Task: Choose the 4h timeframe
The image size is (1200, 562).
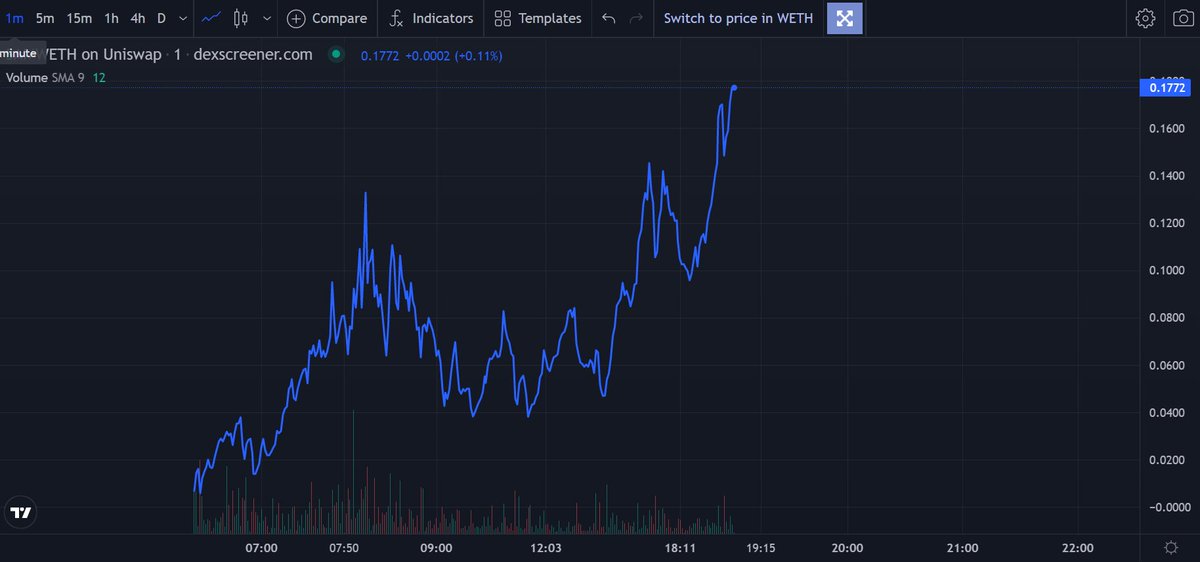Action: point(137,18)
